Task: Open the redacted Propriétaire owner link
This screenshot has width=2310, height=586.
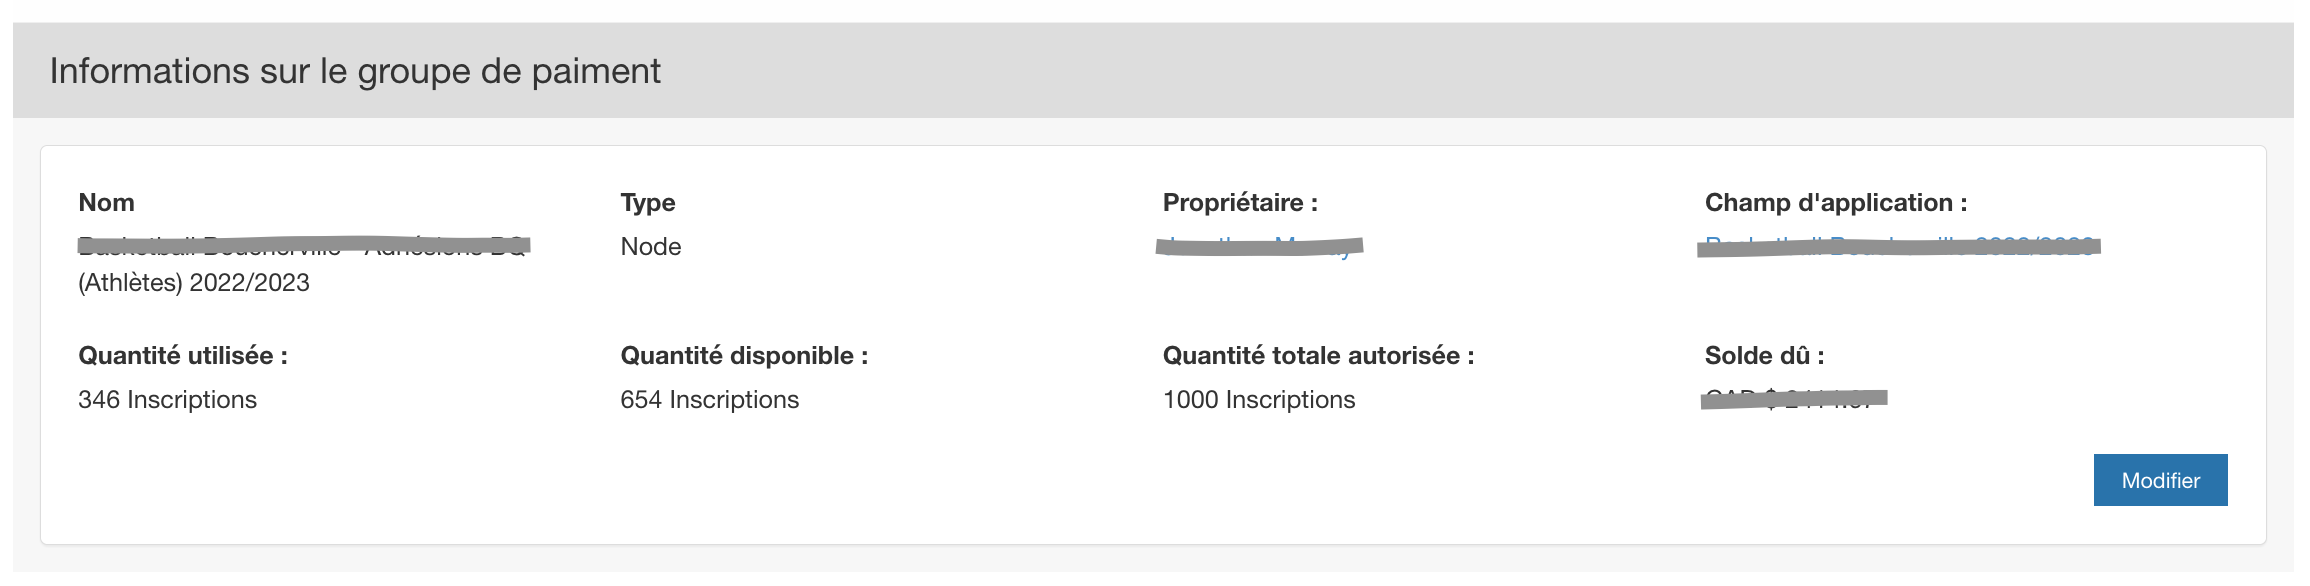Action: pos(1259,246)
